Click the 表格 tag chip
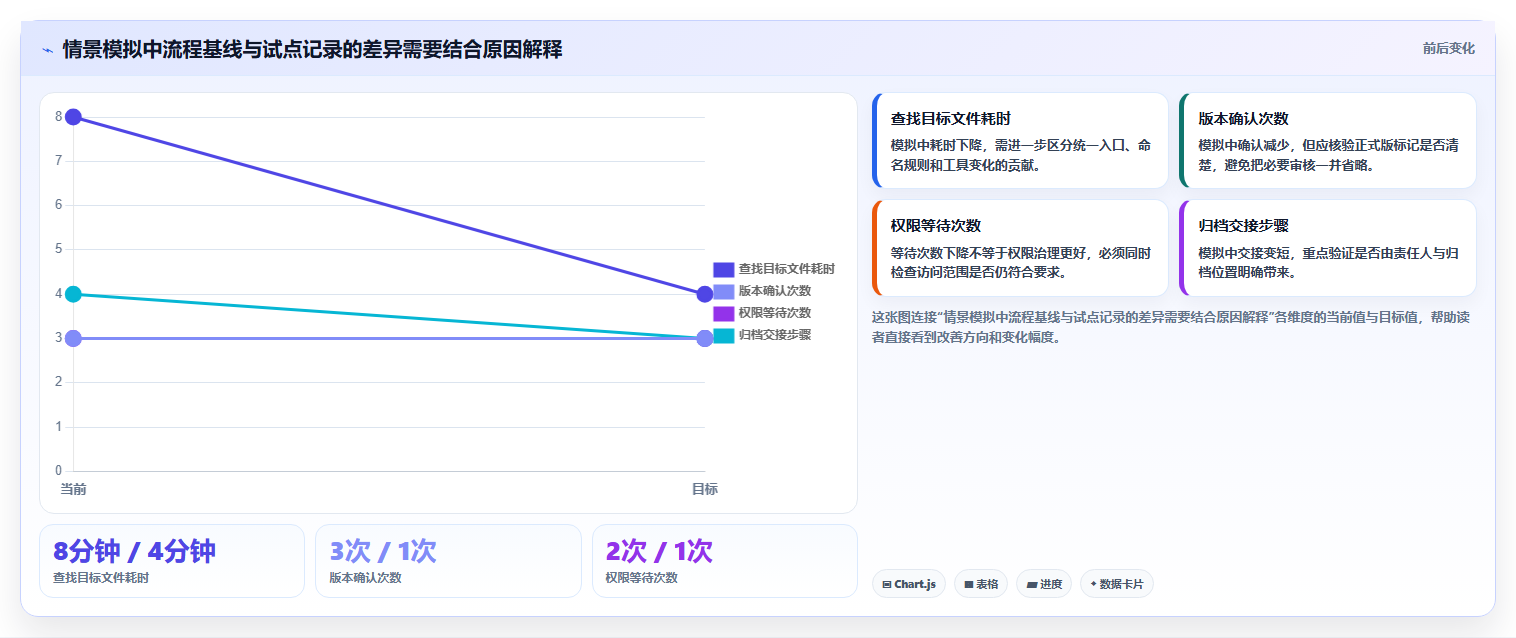This screenshot has height=638, width=1516. coord(981,584)
